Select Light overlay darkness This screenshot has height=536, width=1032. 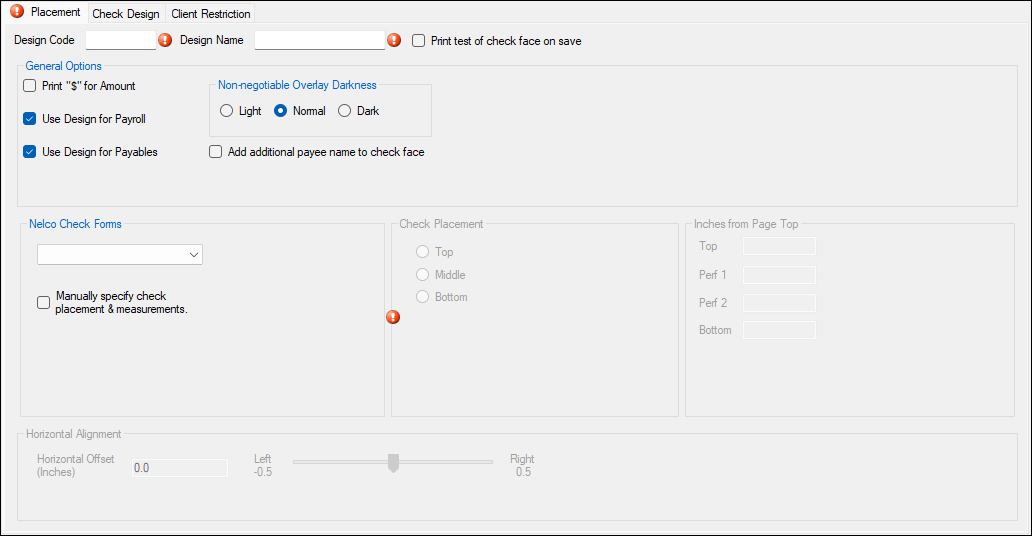tap(226, 111)
